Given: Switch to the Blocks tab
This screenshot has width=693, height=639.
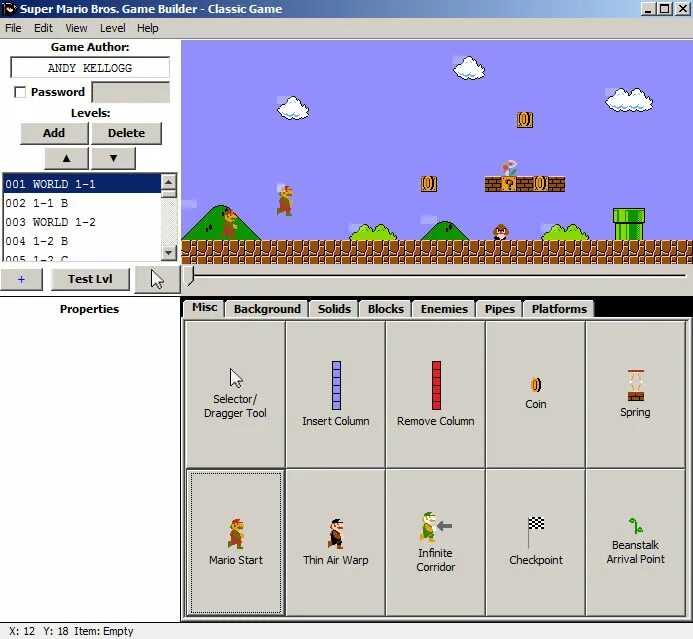Looking at the screenshot, I should 385,309.
